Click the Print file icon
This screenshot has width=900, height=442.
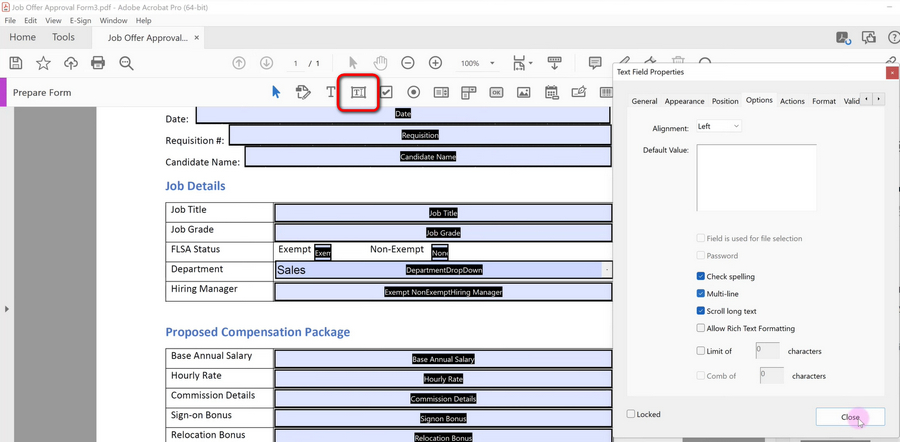tap(98, 63)
